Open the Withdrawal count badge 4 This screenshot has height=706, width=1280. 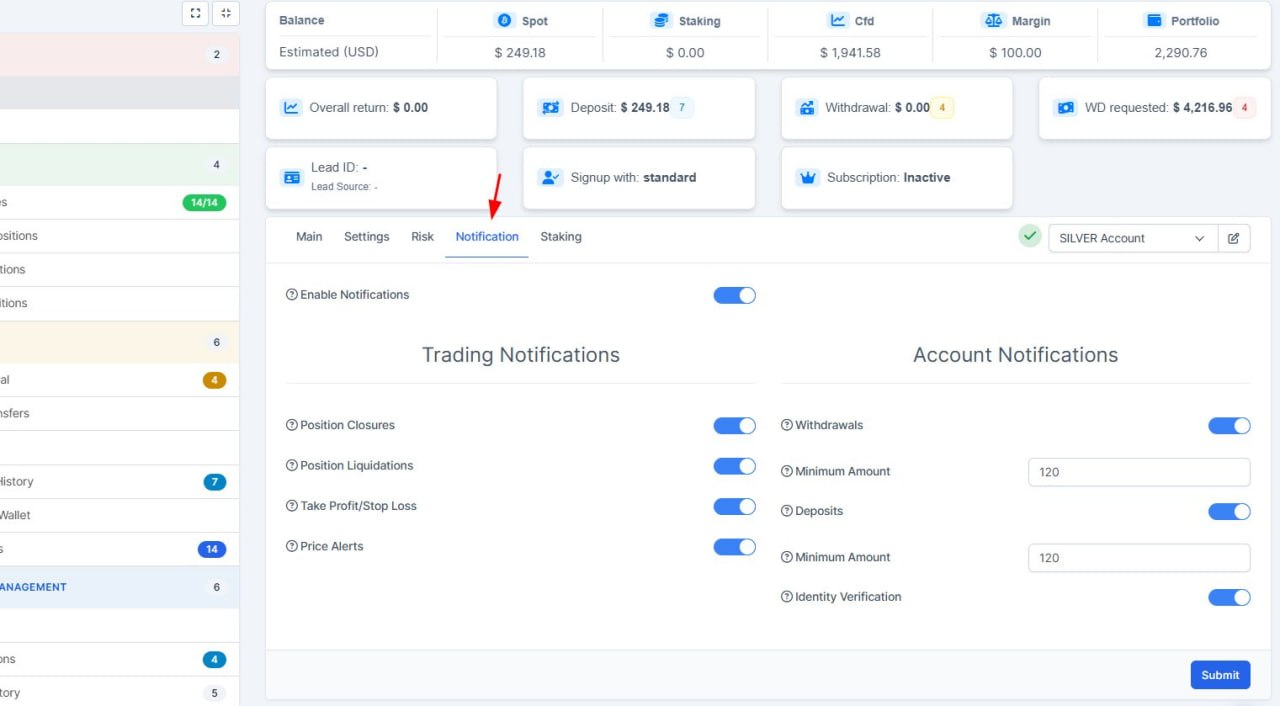(x=942, y=107)
